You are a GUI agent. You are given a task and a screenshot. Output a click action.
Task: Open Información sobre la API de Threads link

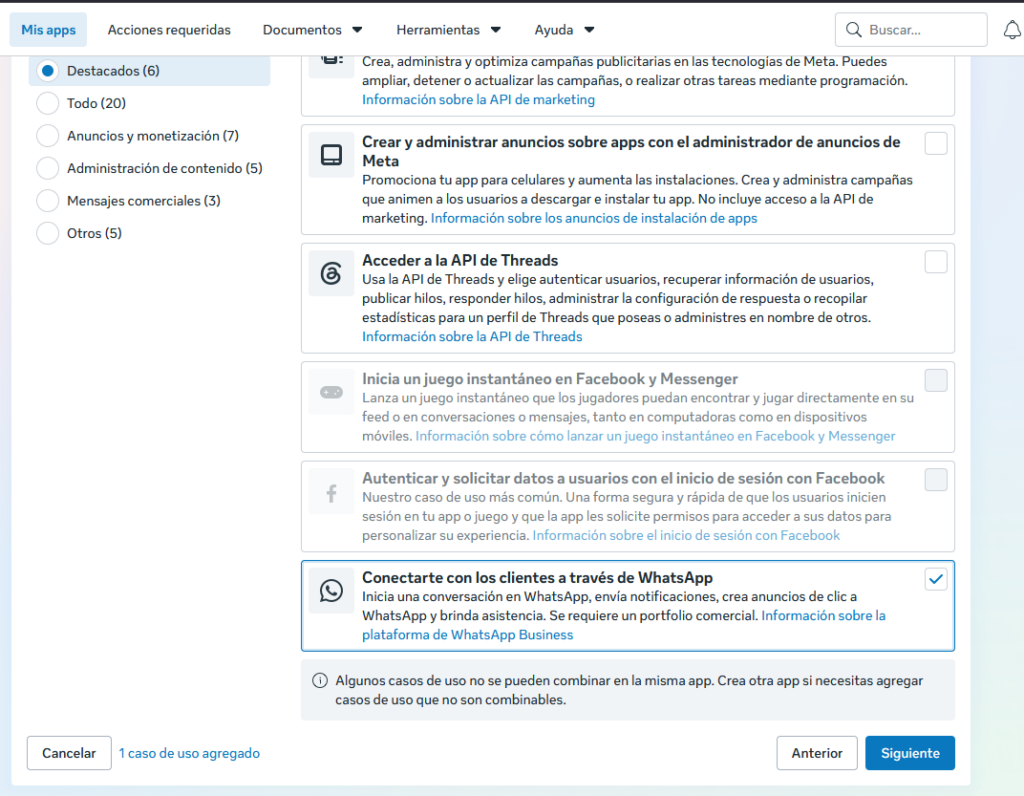coord(472,336)
